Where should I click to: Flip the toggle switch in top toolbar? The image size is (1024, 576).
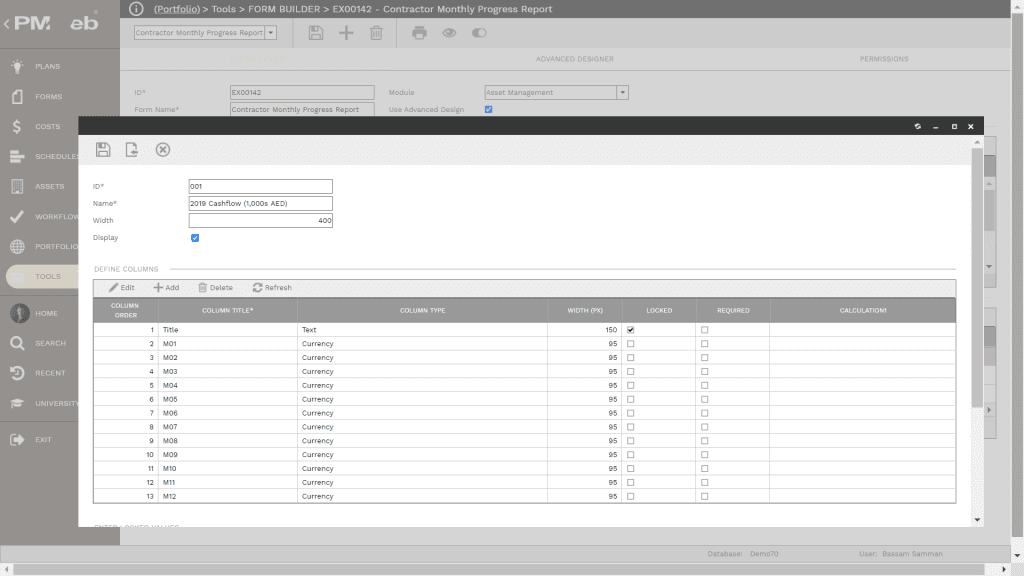(479, 33)
